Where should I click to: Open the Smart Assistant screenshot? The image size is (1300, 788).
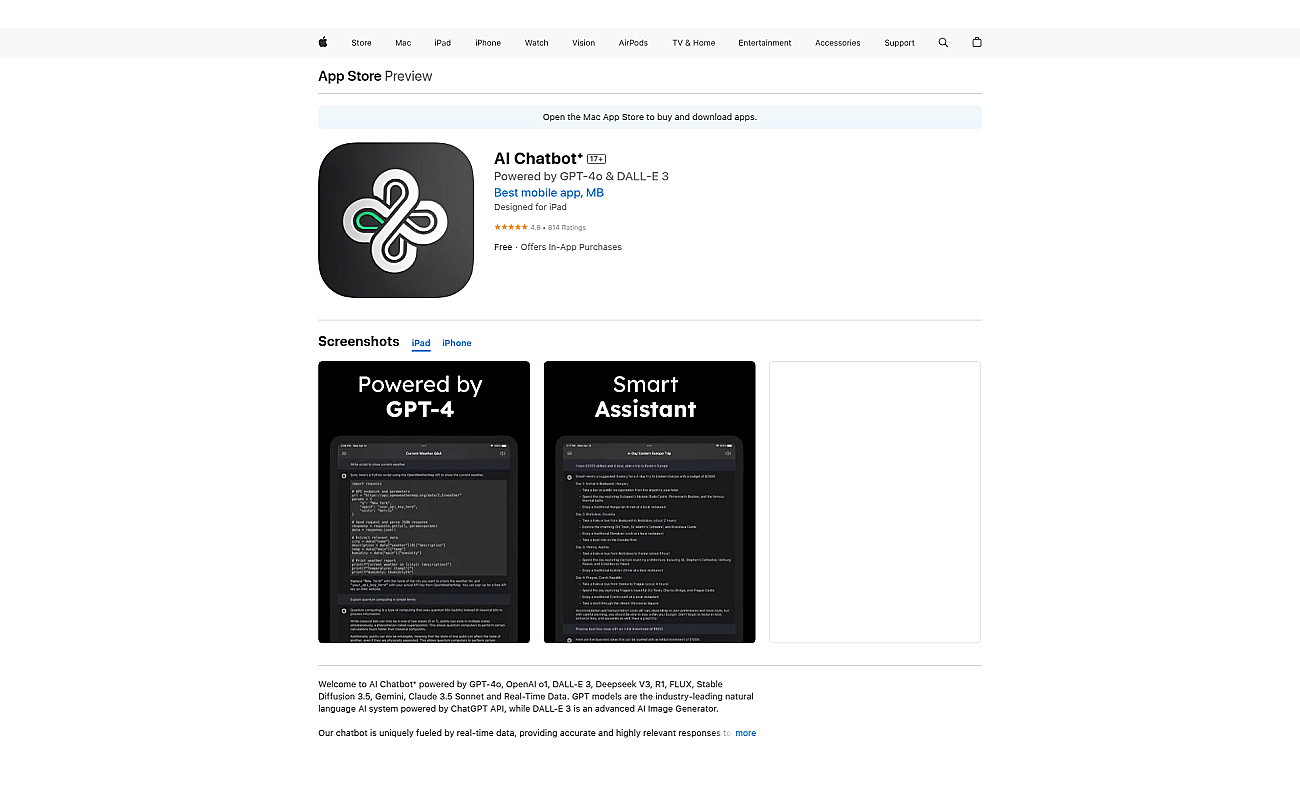pos(650,502)
